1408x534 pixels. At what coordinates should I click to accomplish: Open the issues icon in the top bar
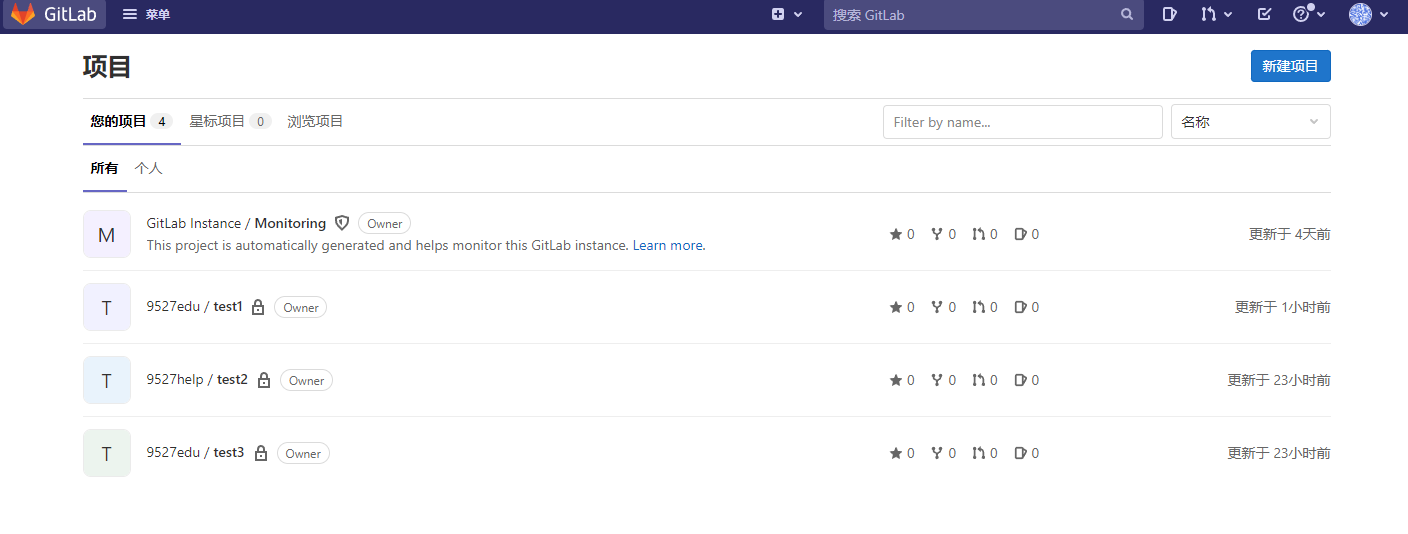(1169, 14)
